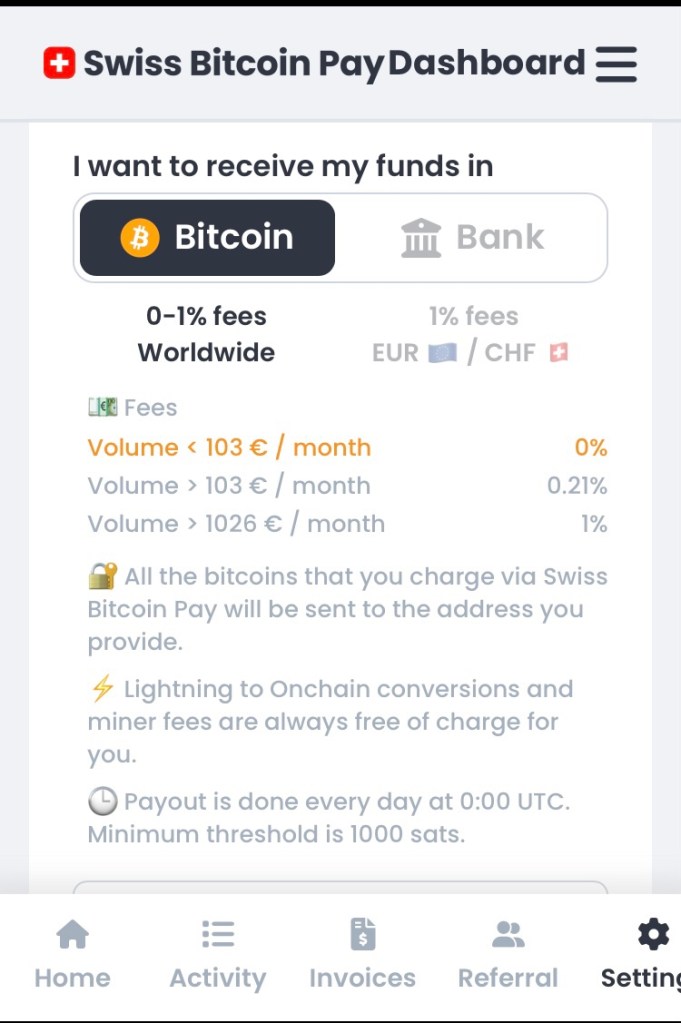Tap the Settings gear icon
Viewport: 681px width, 1023px height.
(x=653, y=935)
